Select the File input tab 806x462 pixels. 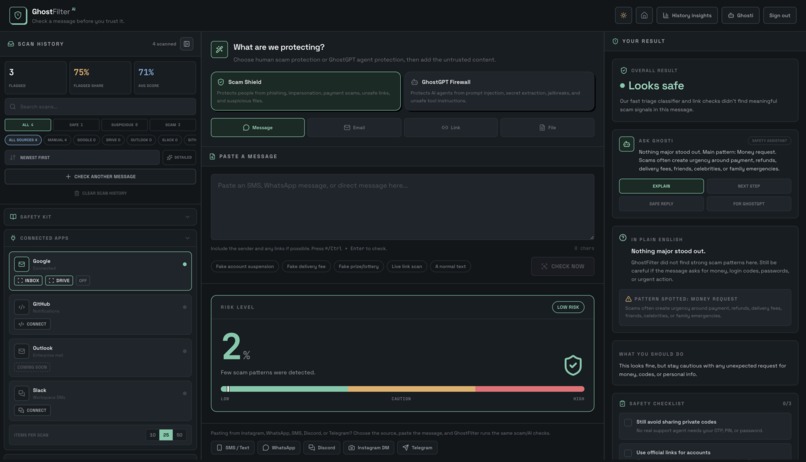pyautogui.click(x=547, y=127)
